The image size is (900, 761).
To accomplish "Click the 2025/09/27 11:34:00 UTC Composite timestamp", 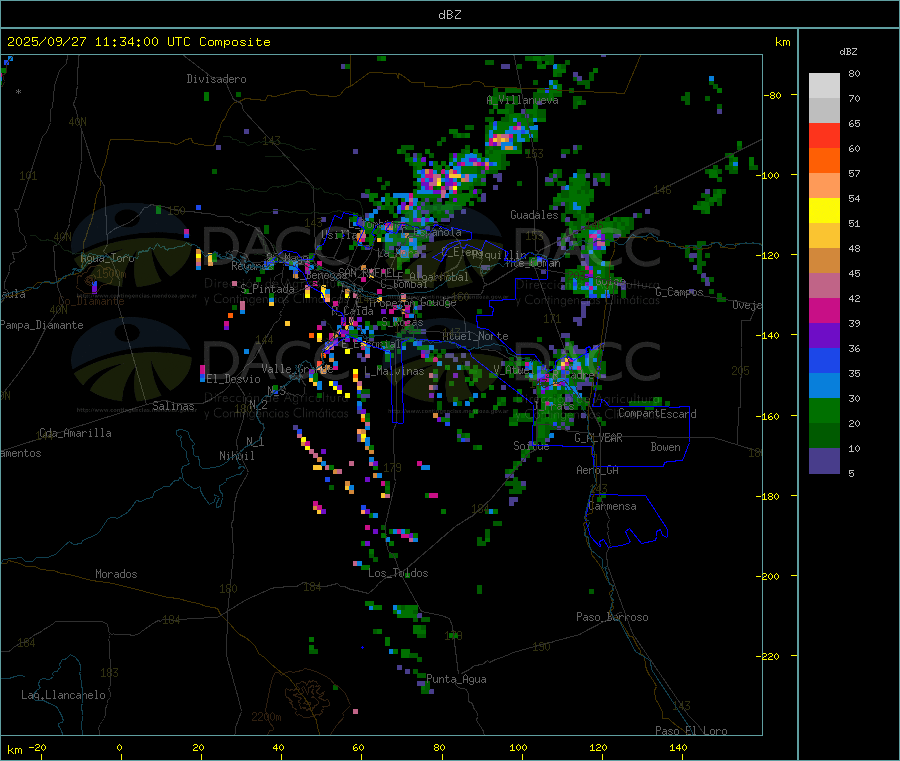I will pyautogui.click(x=139, y=42).
